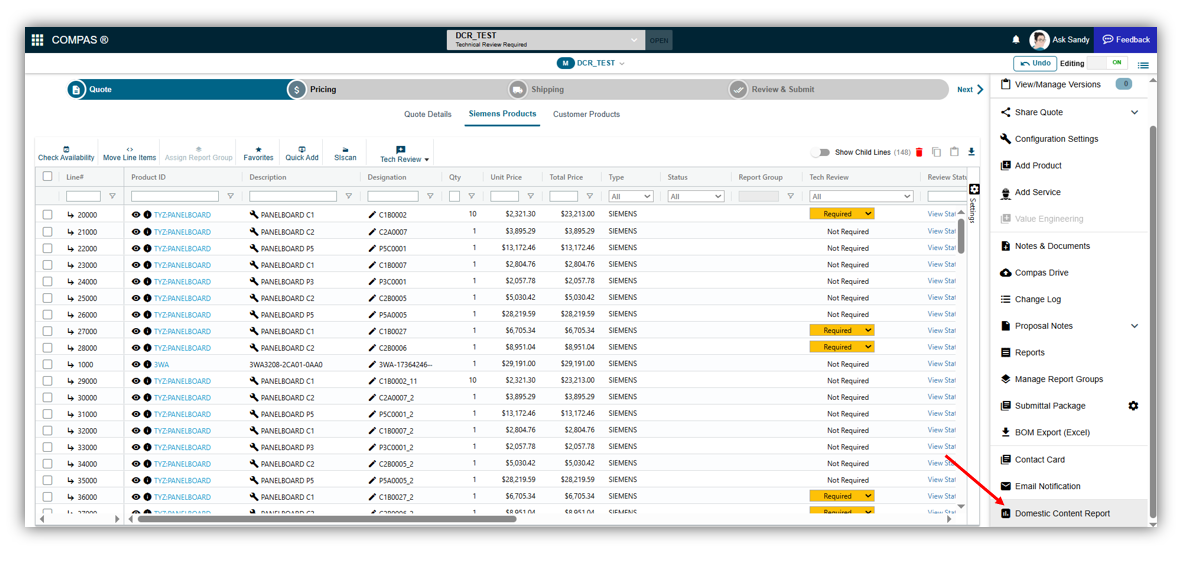Edit designation pencil for C1B0007
1194x561 pixels.
pos(372,265)
